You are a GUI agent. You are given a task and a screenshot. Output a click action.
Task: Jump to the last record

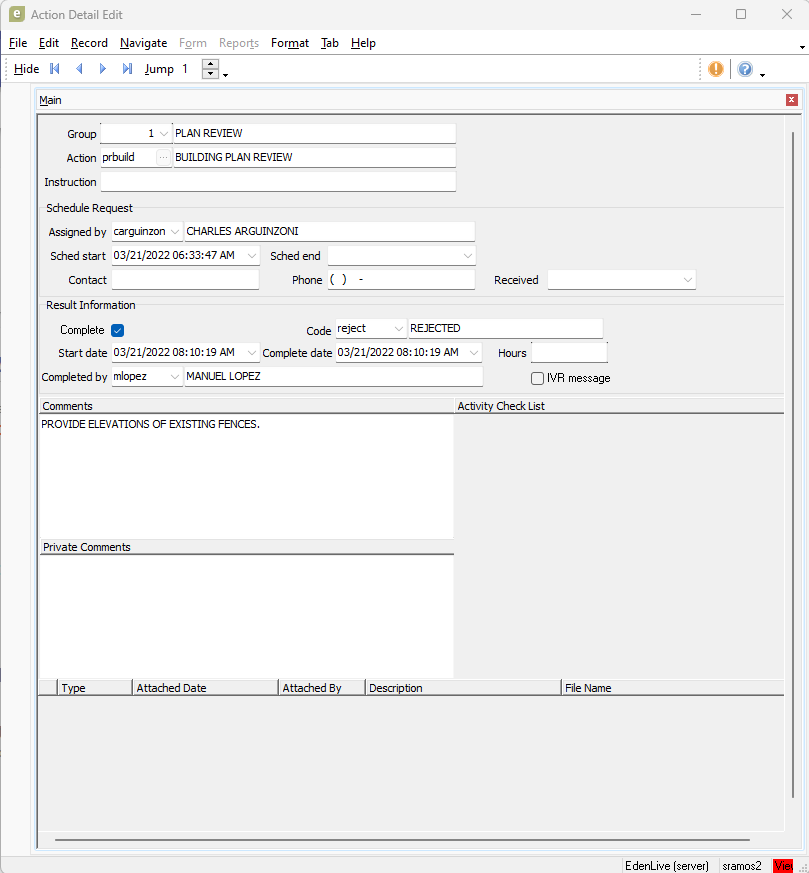[x=127, y=69]
